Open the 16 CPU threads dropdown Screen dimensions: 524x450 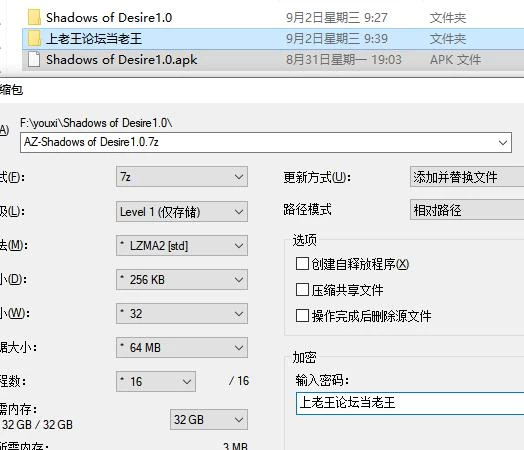[x=156, y=382]
